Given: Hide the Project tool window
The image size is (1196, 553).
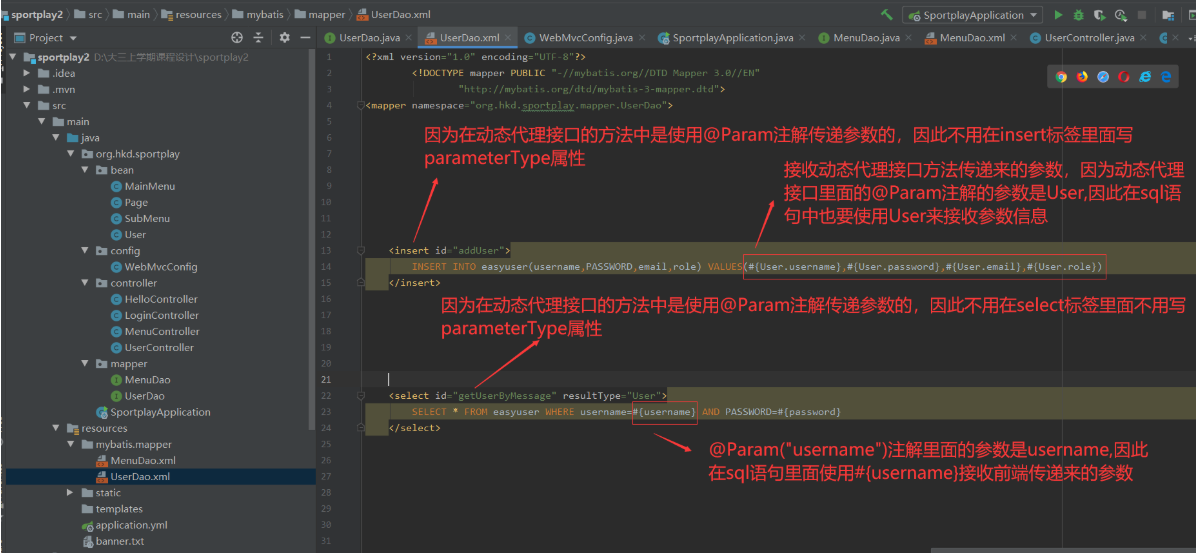Looking at the screenshot, I should pos(305,37).
